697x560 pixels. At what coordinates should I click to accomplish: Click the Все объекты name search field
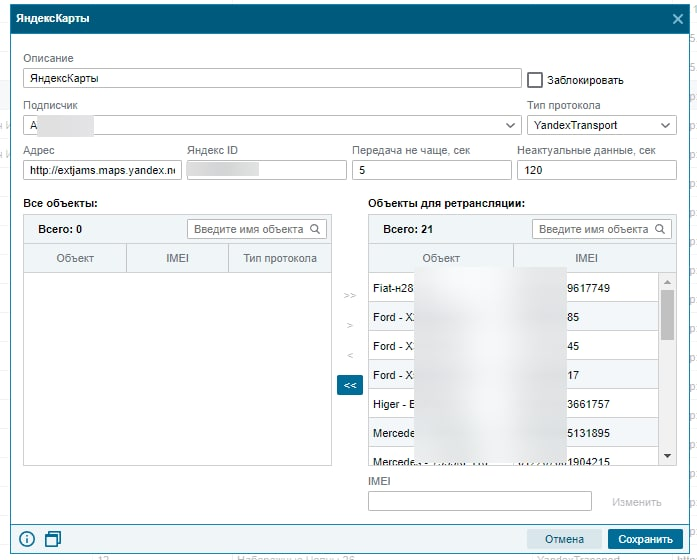pyautogui.click(x=257, y=229)
